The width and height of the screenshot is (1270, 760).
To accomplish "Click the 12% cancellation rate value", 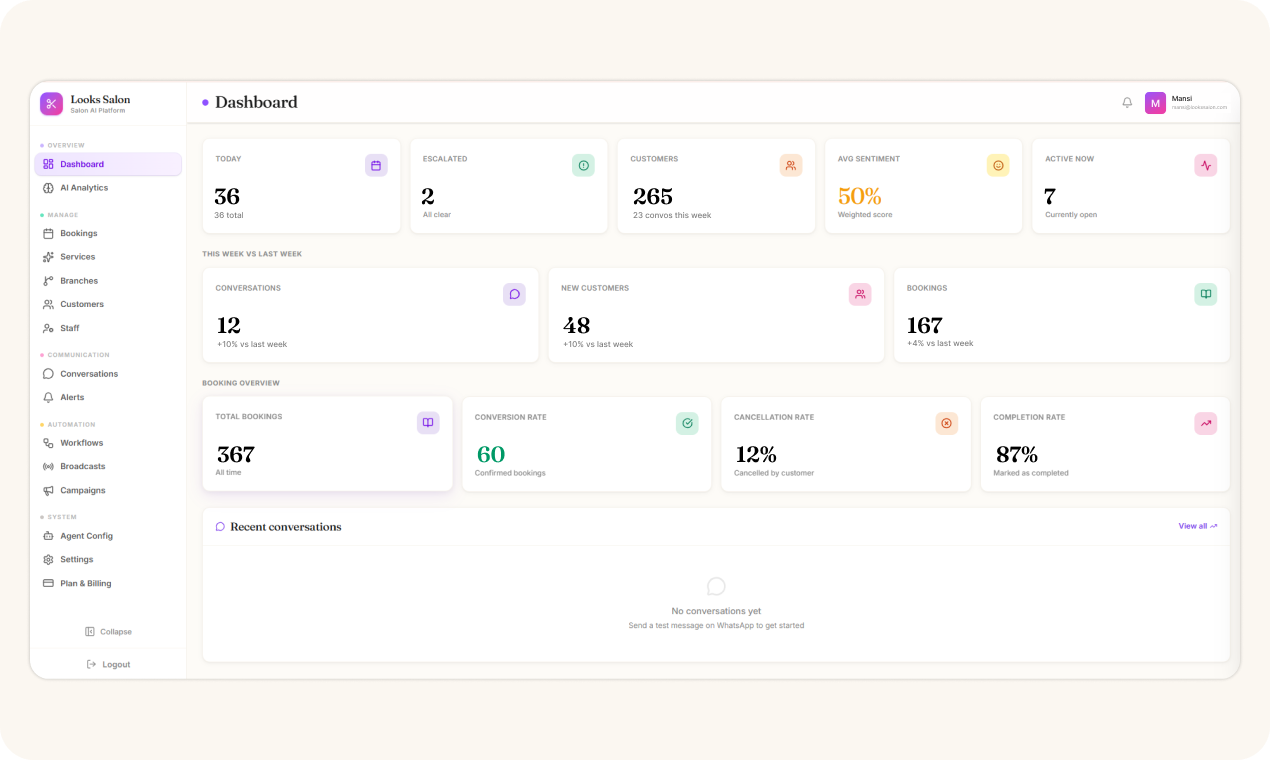I will pyautogui.click(x=756, y=455).
